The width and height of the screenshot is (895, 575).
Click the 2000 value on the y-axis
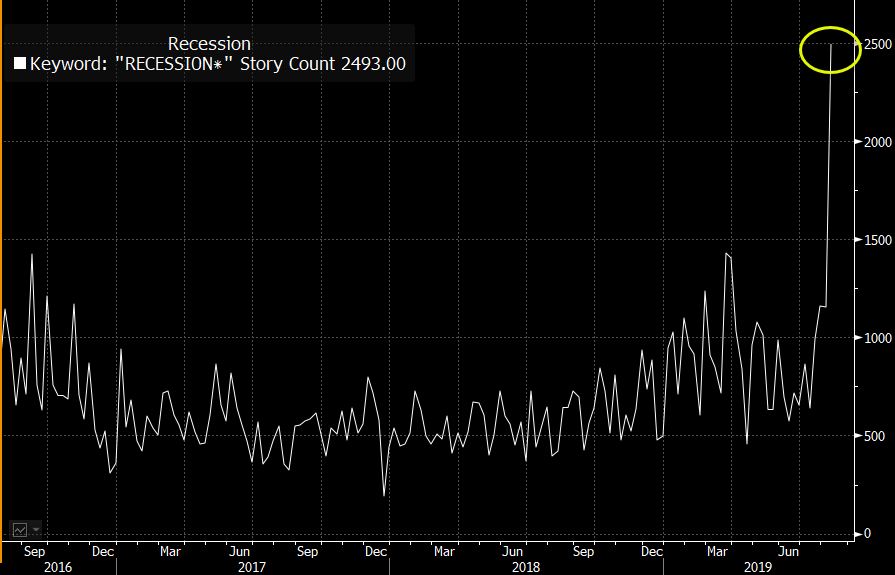point(878,142)
